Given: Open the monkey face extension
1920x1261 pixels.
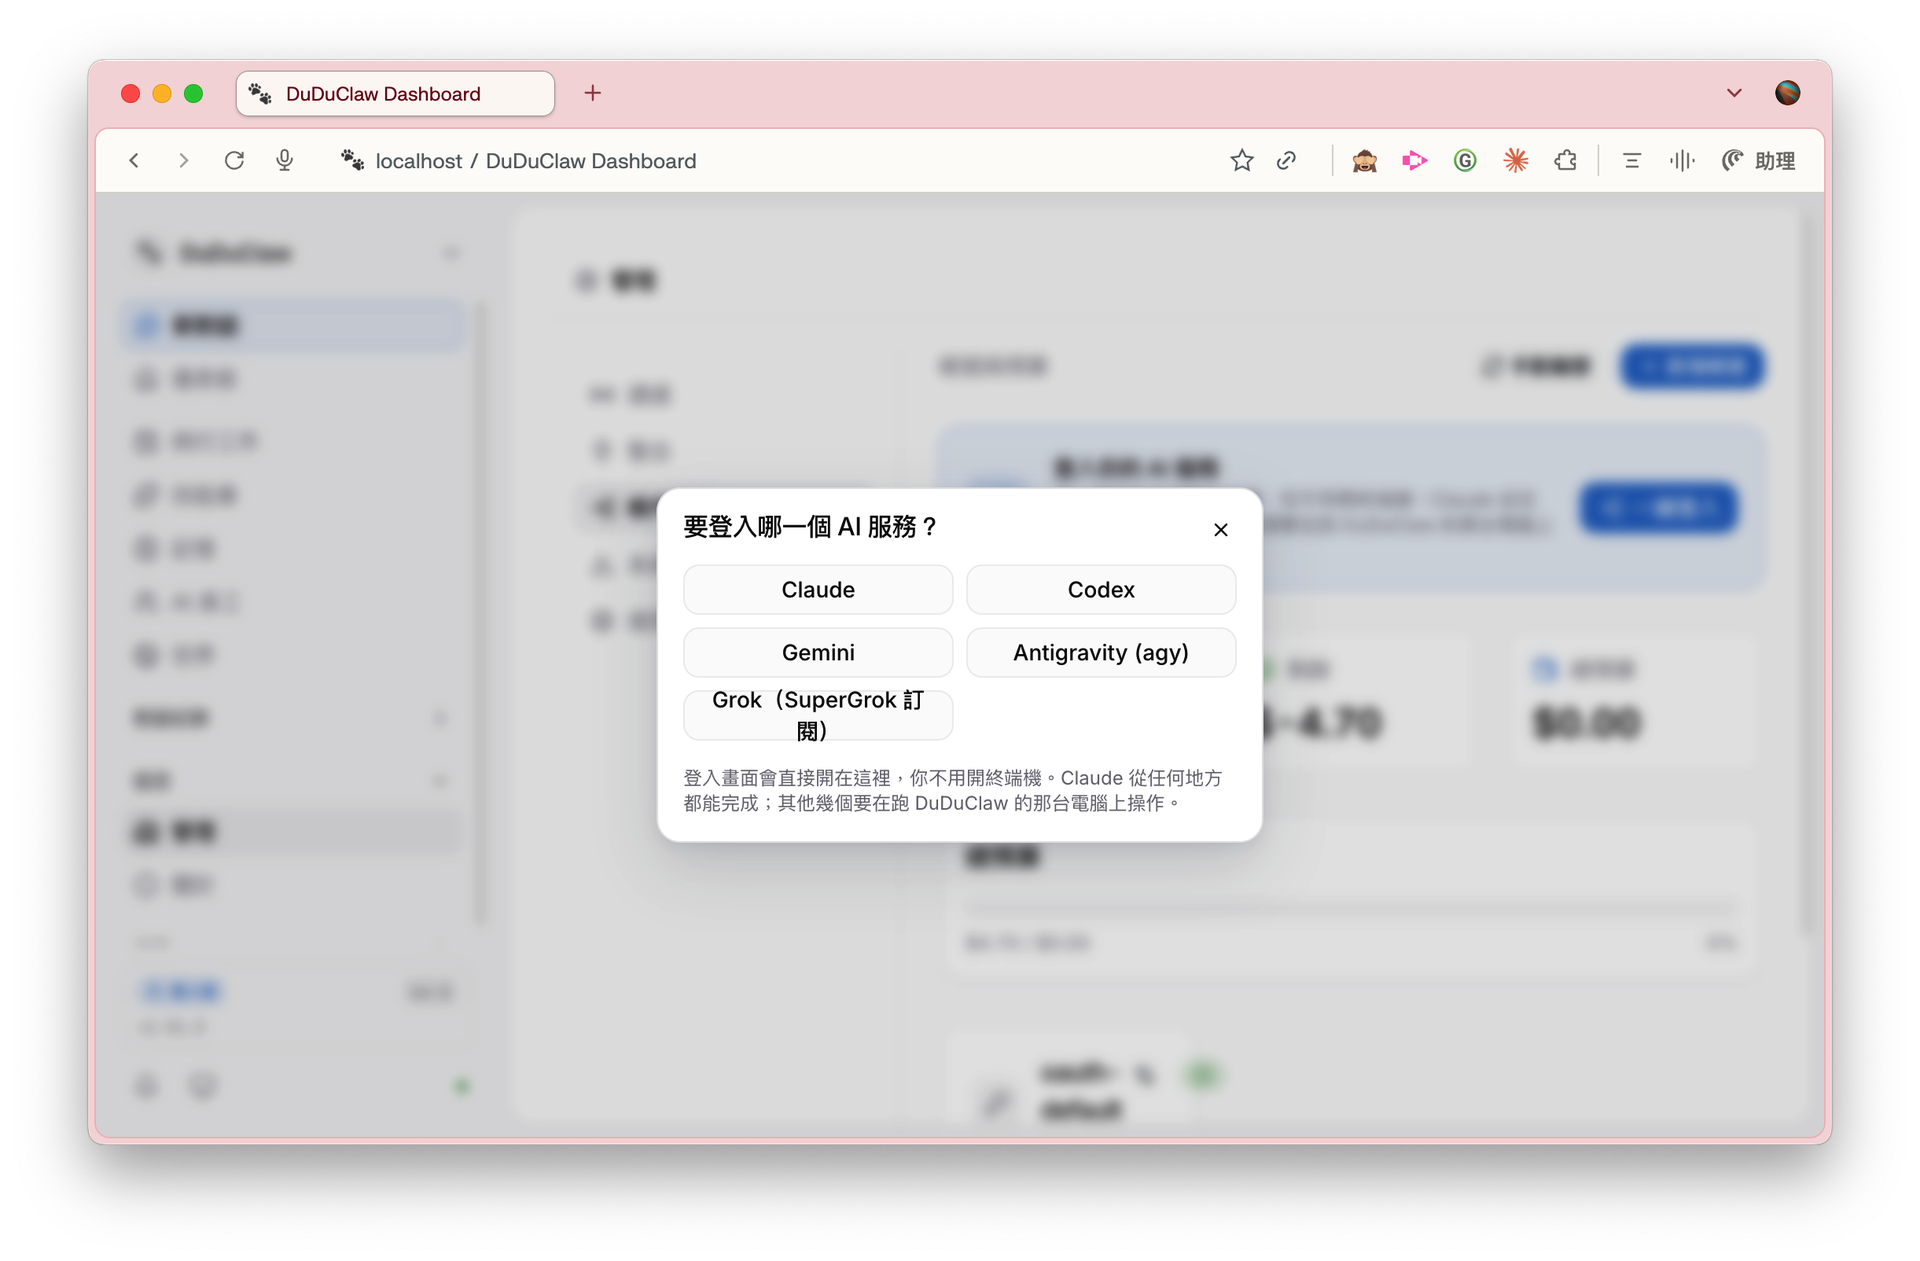Looking at the screenshot, I should click(1364, 161).
